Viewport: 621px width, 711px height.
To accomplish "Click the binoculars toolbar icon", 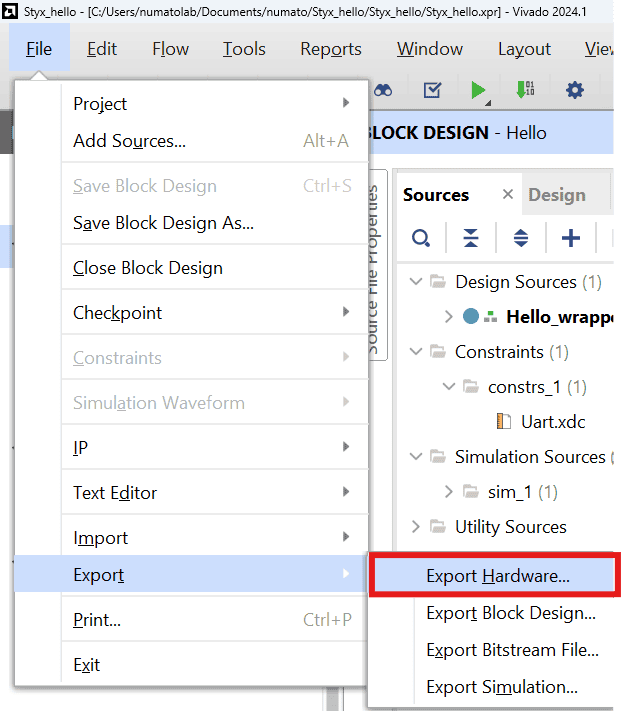I will point(383,90).
